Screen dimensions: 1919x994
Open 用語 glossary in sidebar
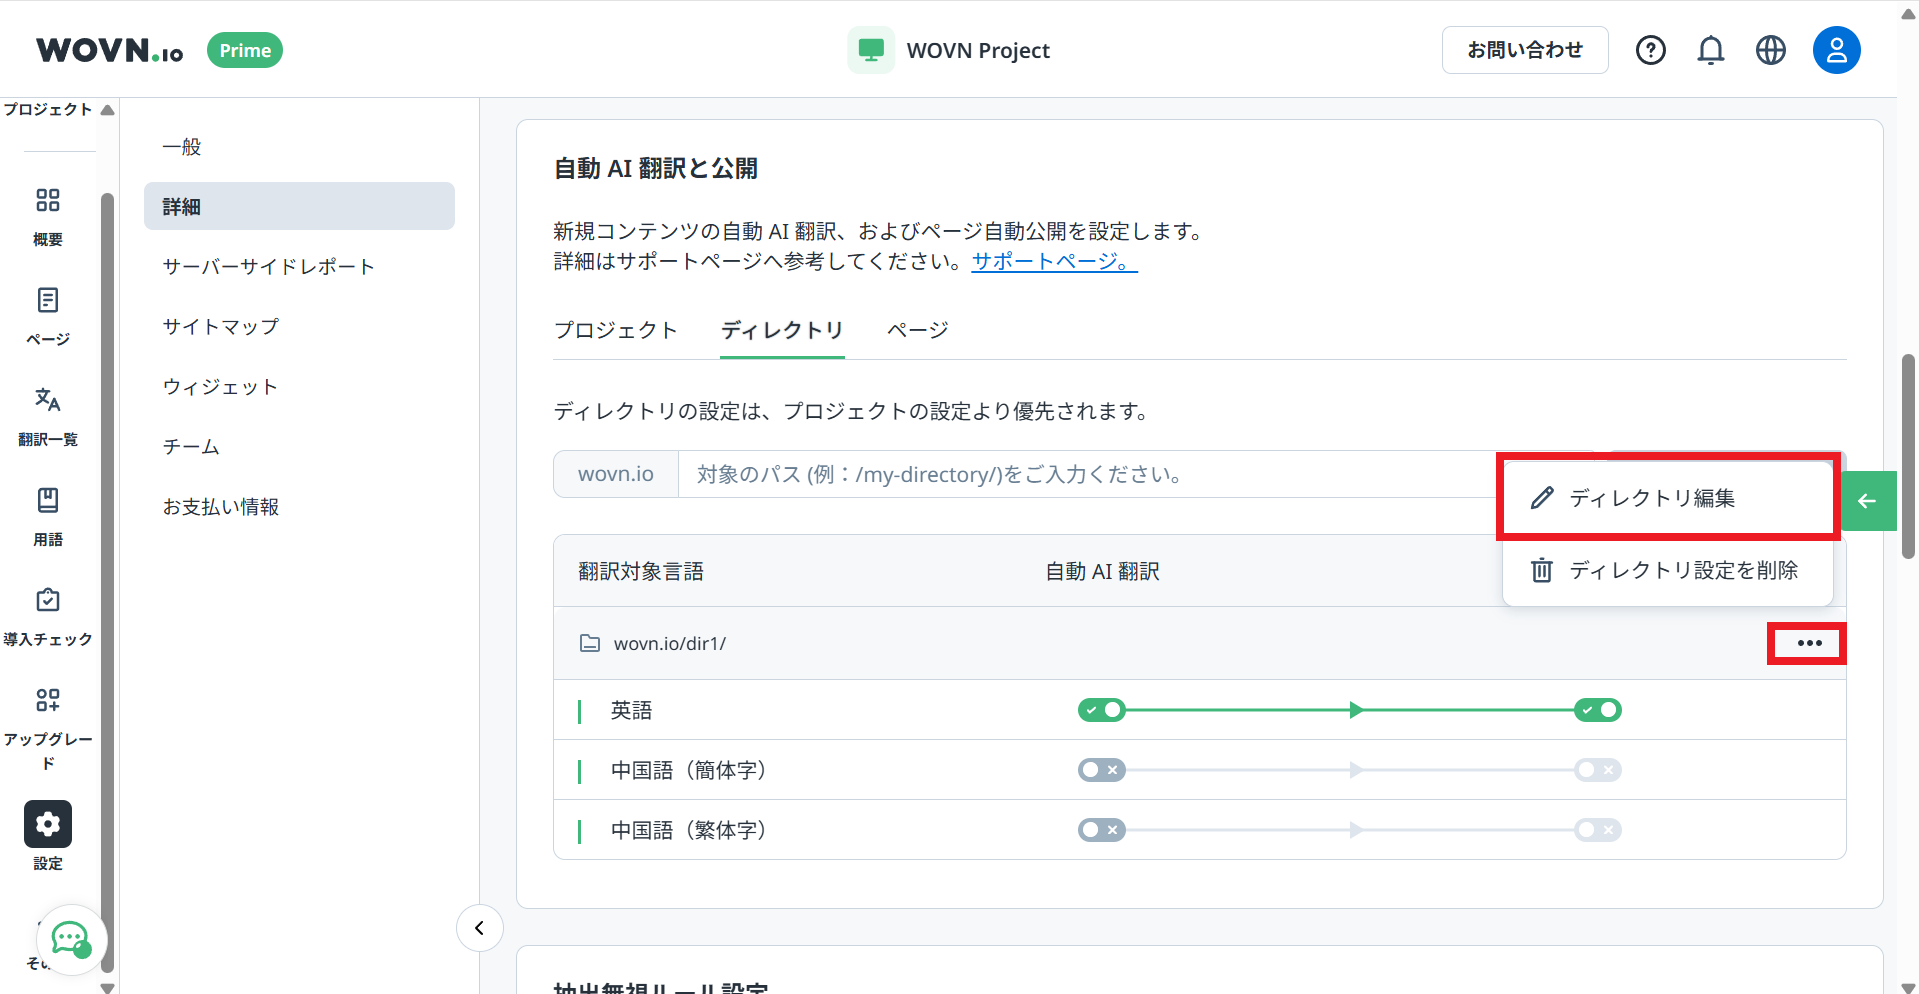48,515
